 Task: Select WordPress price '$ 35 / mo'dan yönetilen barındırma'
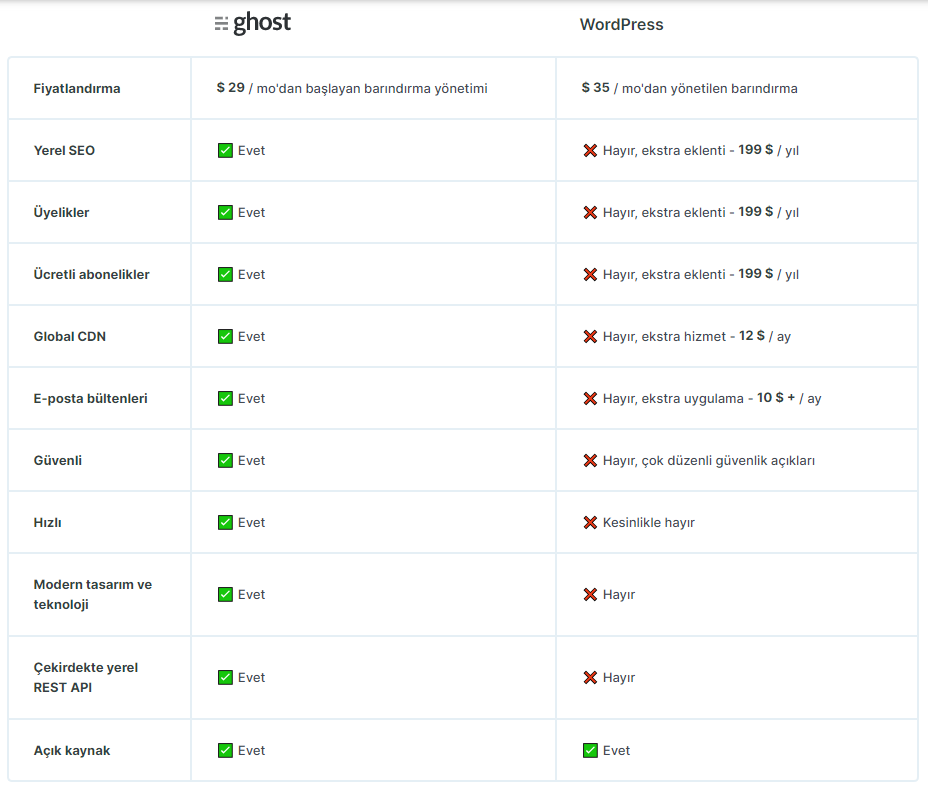[x=689, y=88]
